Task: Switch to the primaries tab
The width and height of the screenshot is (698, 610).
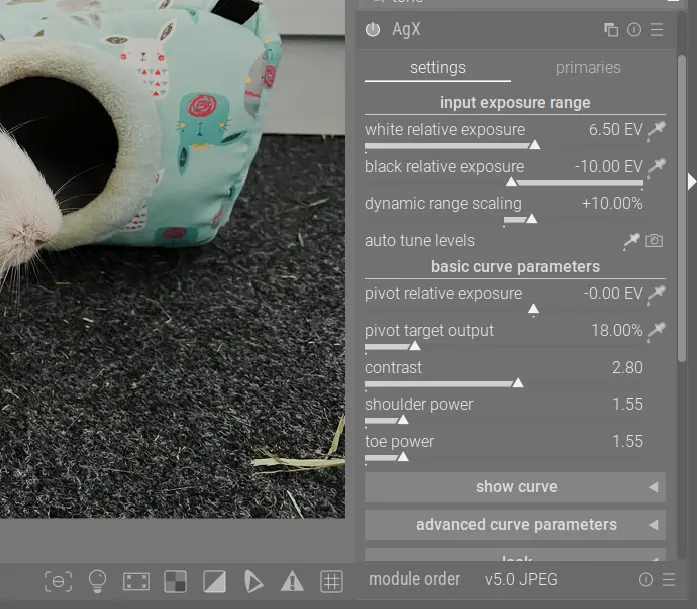Action: coord(588,67)
